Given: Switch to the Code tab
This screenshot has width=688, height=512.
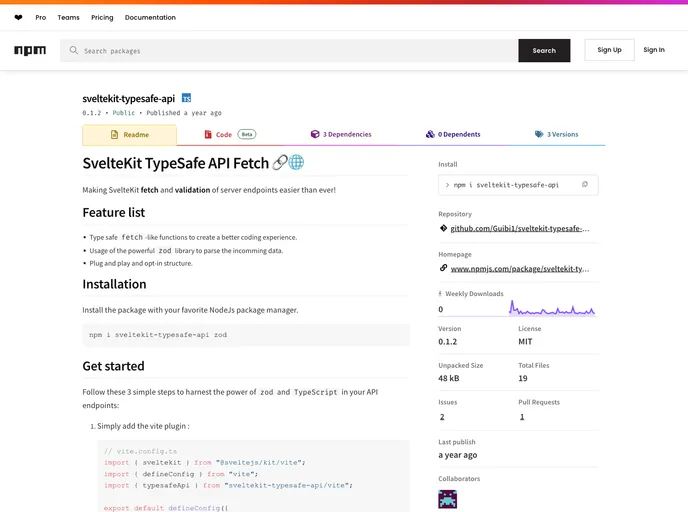Looking at the screenshot, I should coord(230,134).
